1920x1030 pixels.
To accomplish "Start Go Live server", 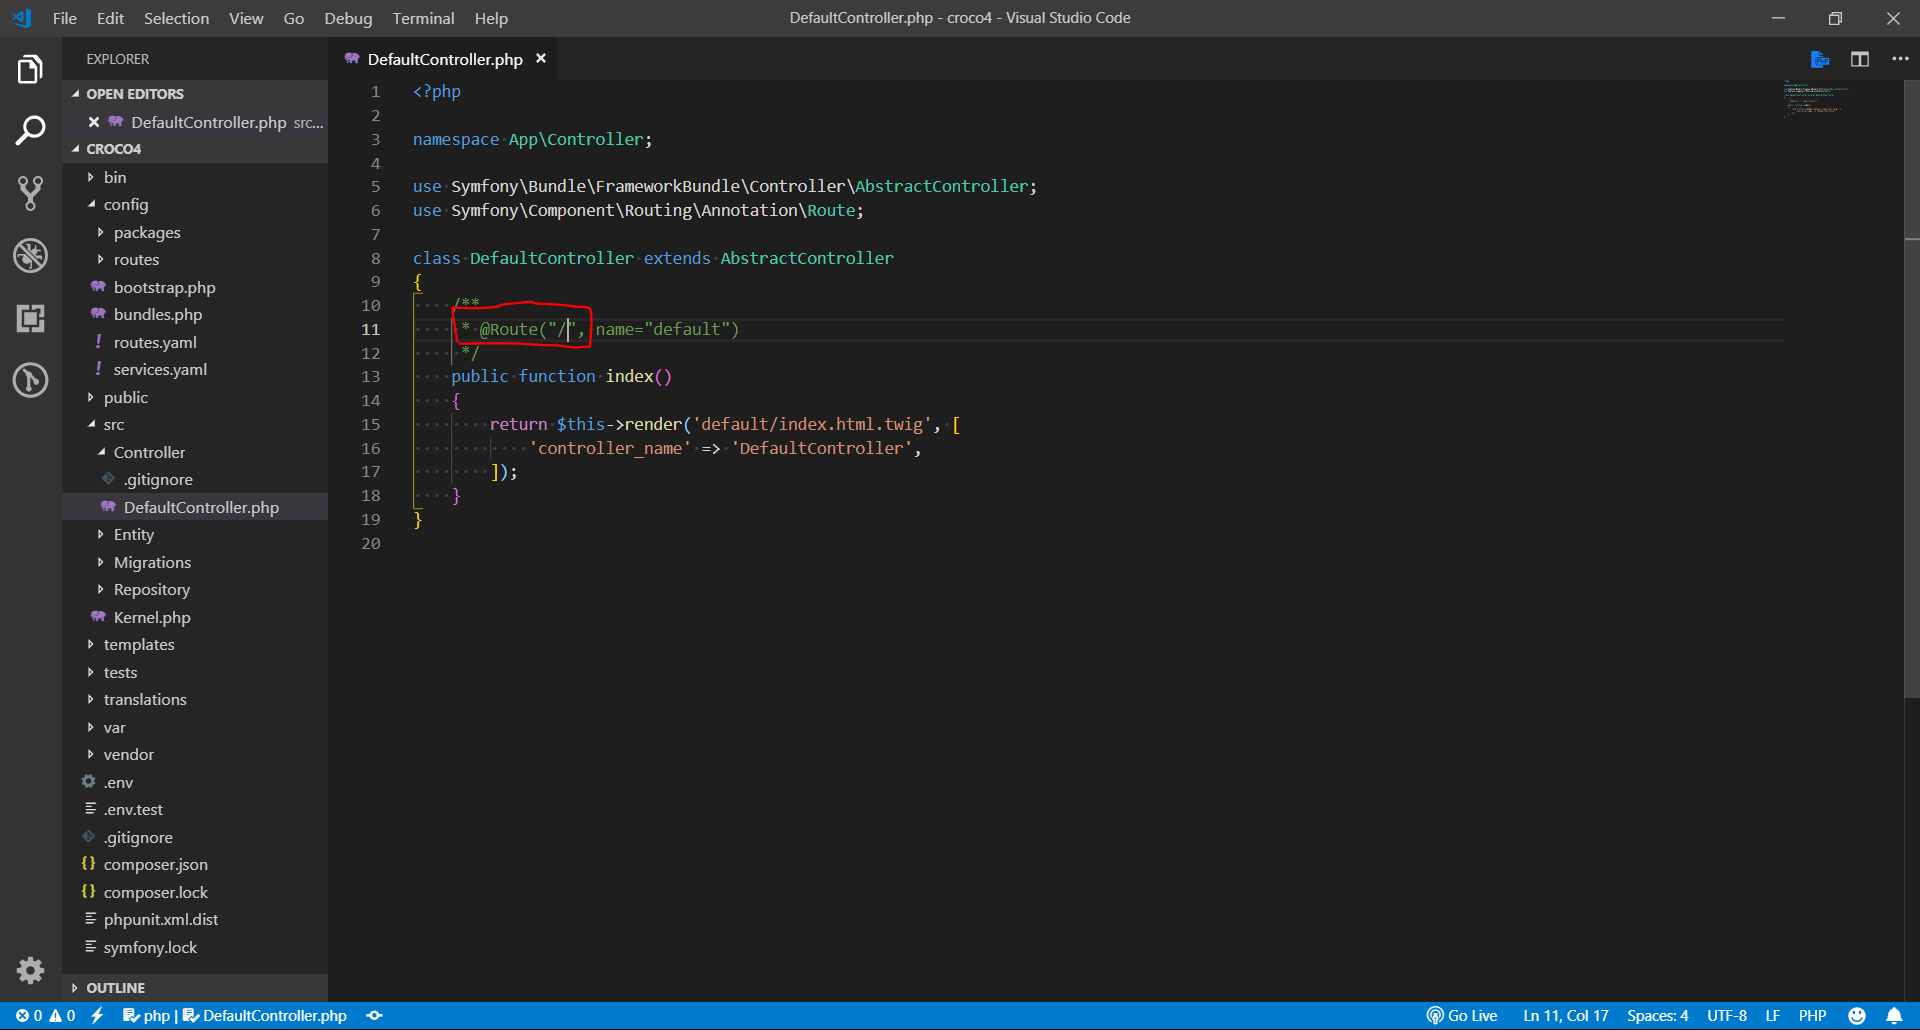I will 1461,1016.
